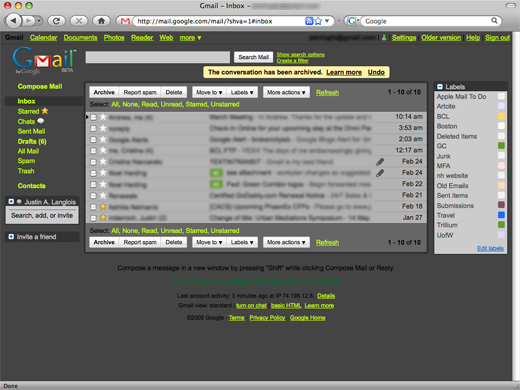This screenshot has height=390, width=520.
Task: Click the blue color swatch beside Travel label
Action: click(501, 215)
